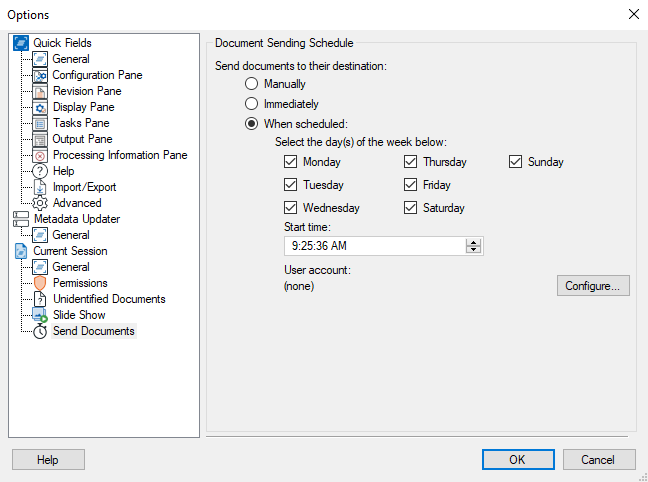648x482 pixels.
Task: Click the Revision Pane icon
Action: tap(40, 91)
